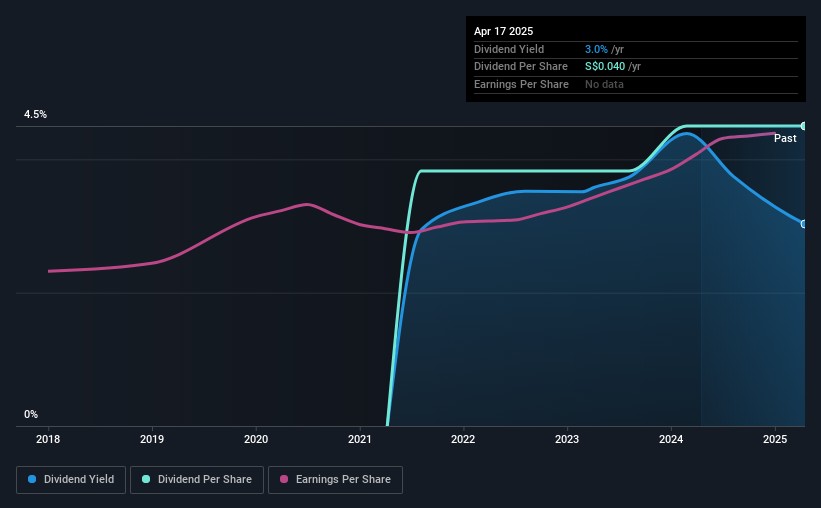Select the 2023 label on the time axis
This screenshot has height=508, width=821.
(x=567, y=438)
